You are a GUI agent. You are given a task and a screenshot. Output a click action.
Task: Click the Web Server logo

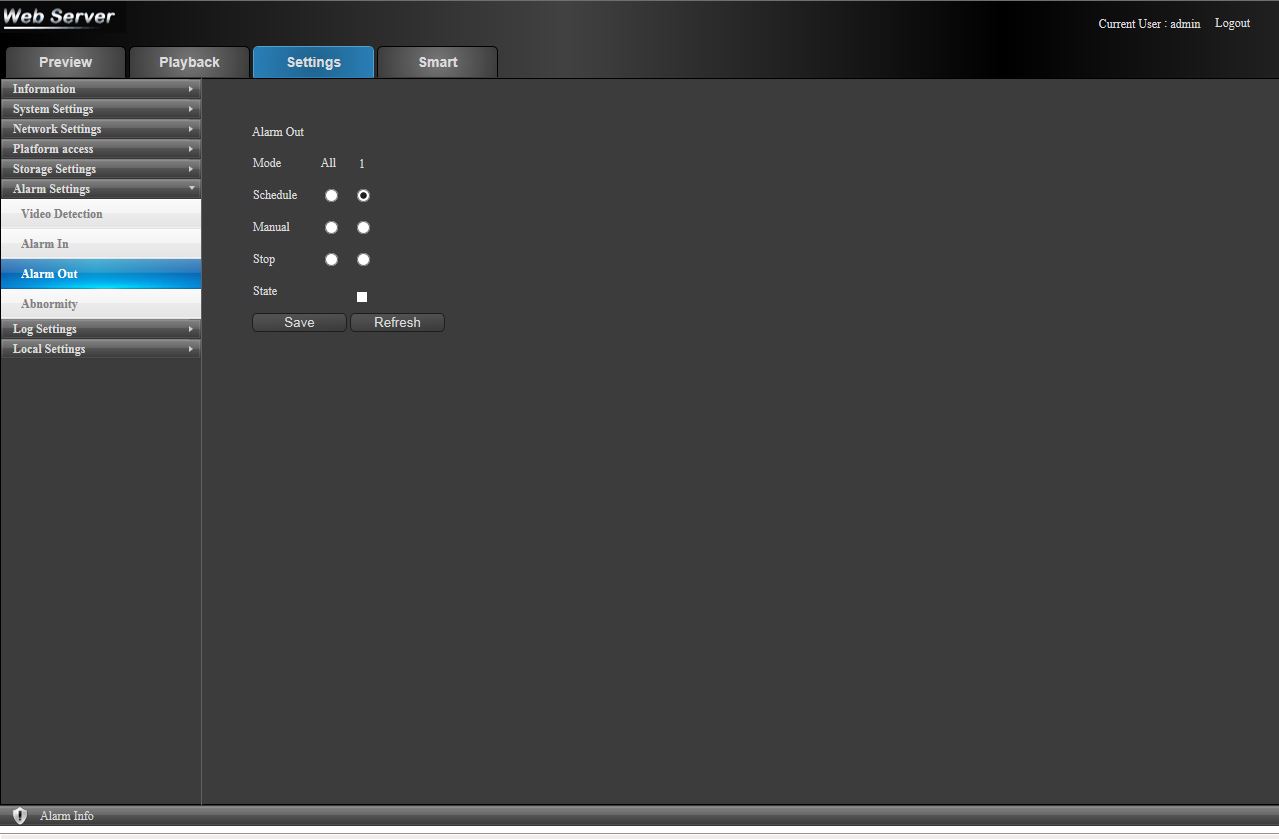click(60, 17)
